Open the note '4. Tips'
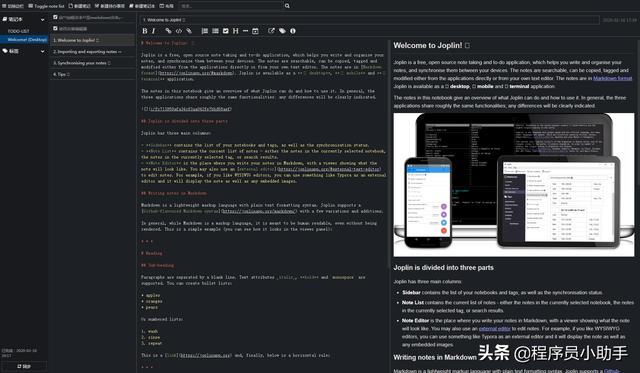 click(x=92, y=75)
